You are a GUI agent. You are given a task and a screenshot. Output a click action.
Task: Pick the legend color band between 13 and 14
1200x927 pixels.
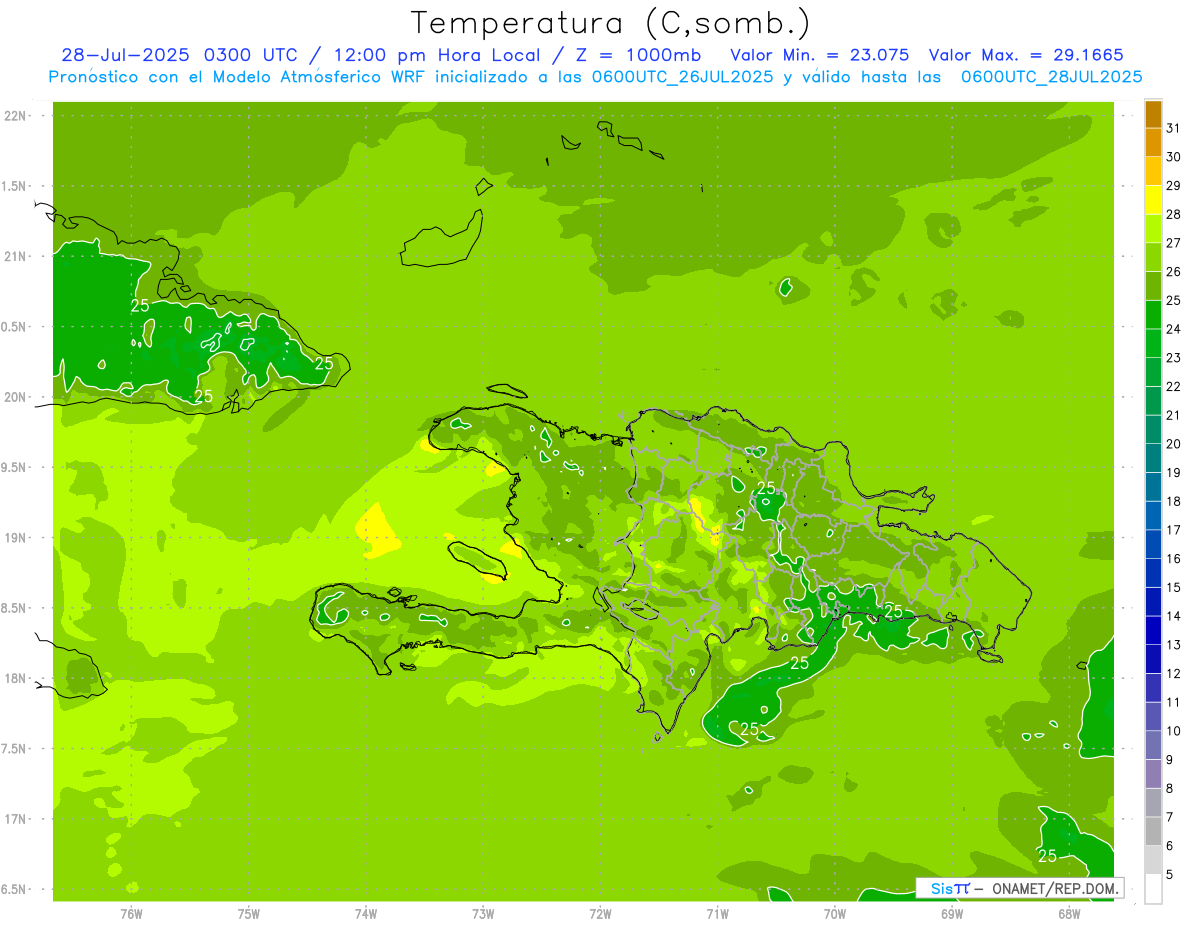click(x=1153, y=630)
